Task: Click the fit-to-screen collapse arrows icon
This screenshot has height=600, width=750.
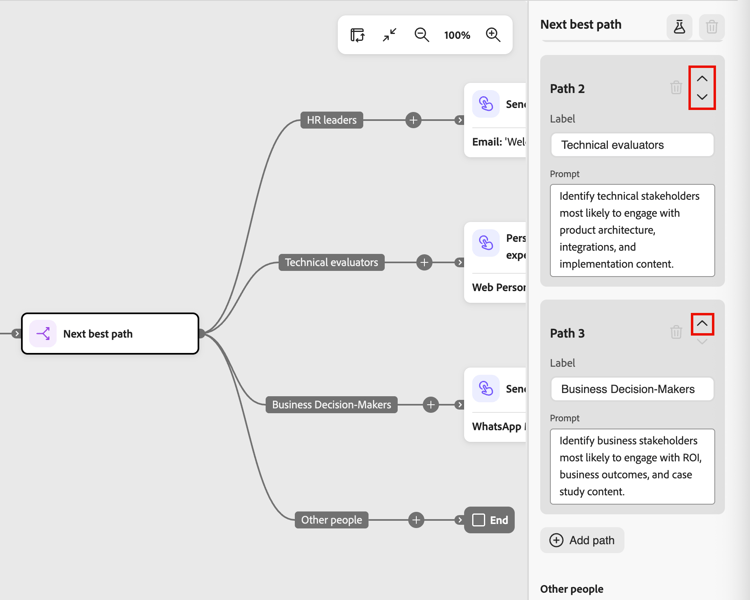Action: point(389,35)
